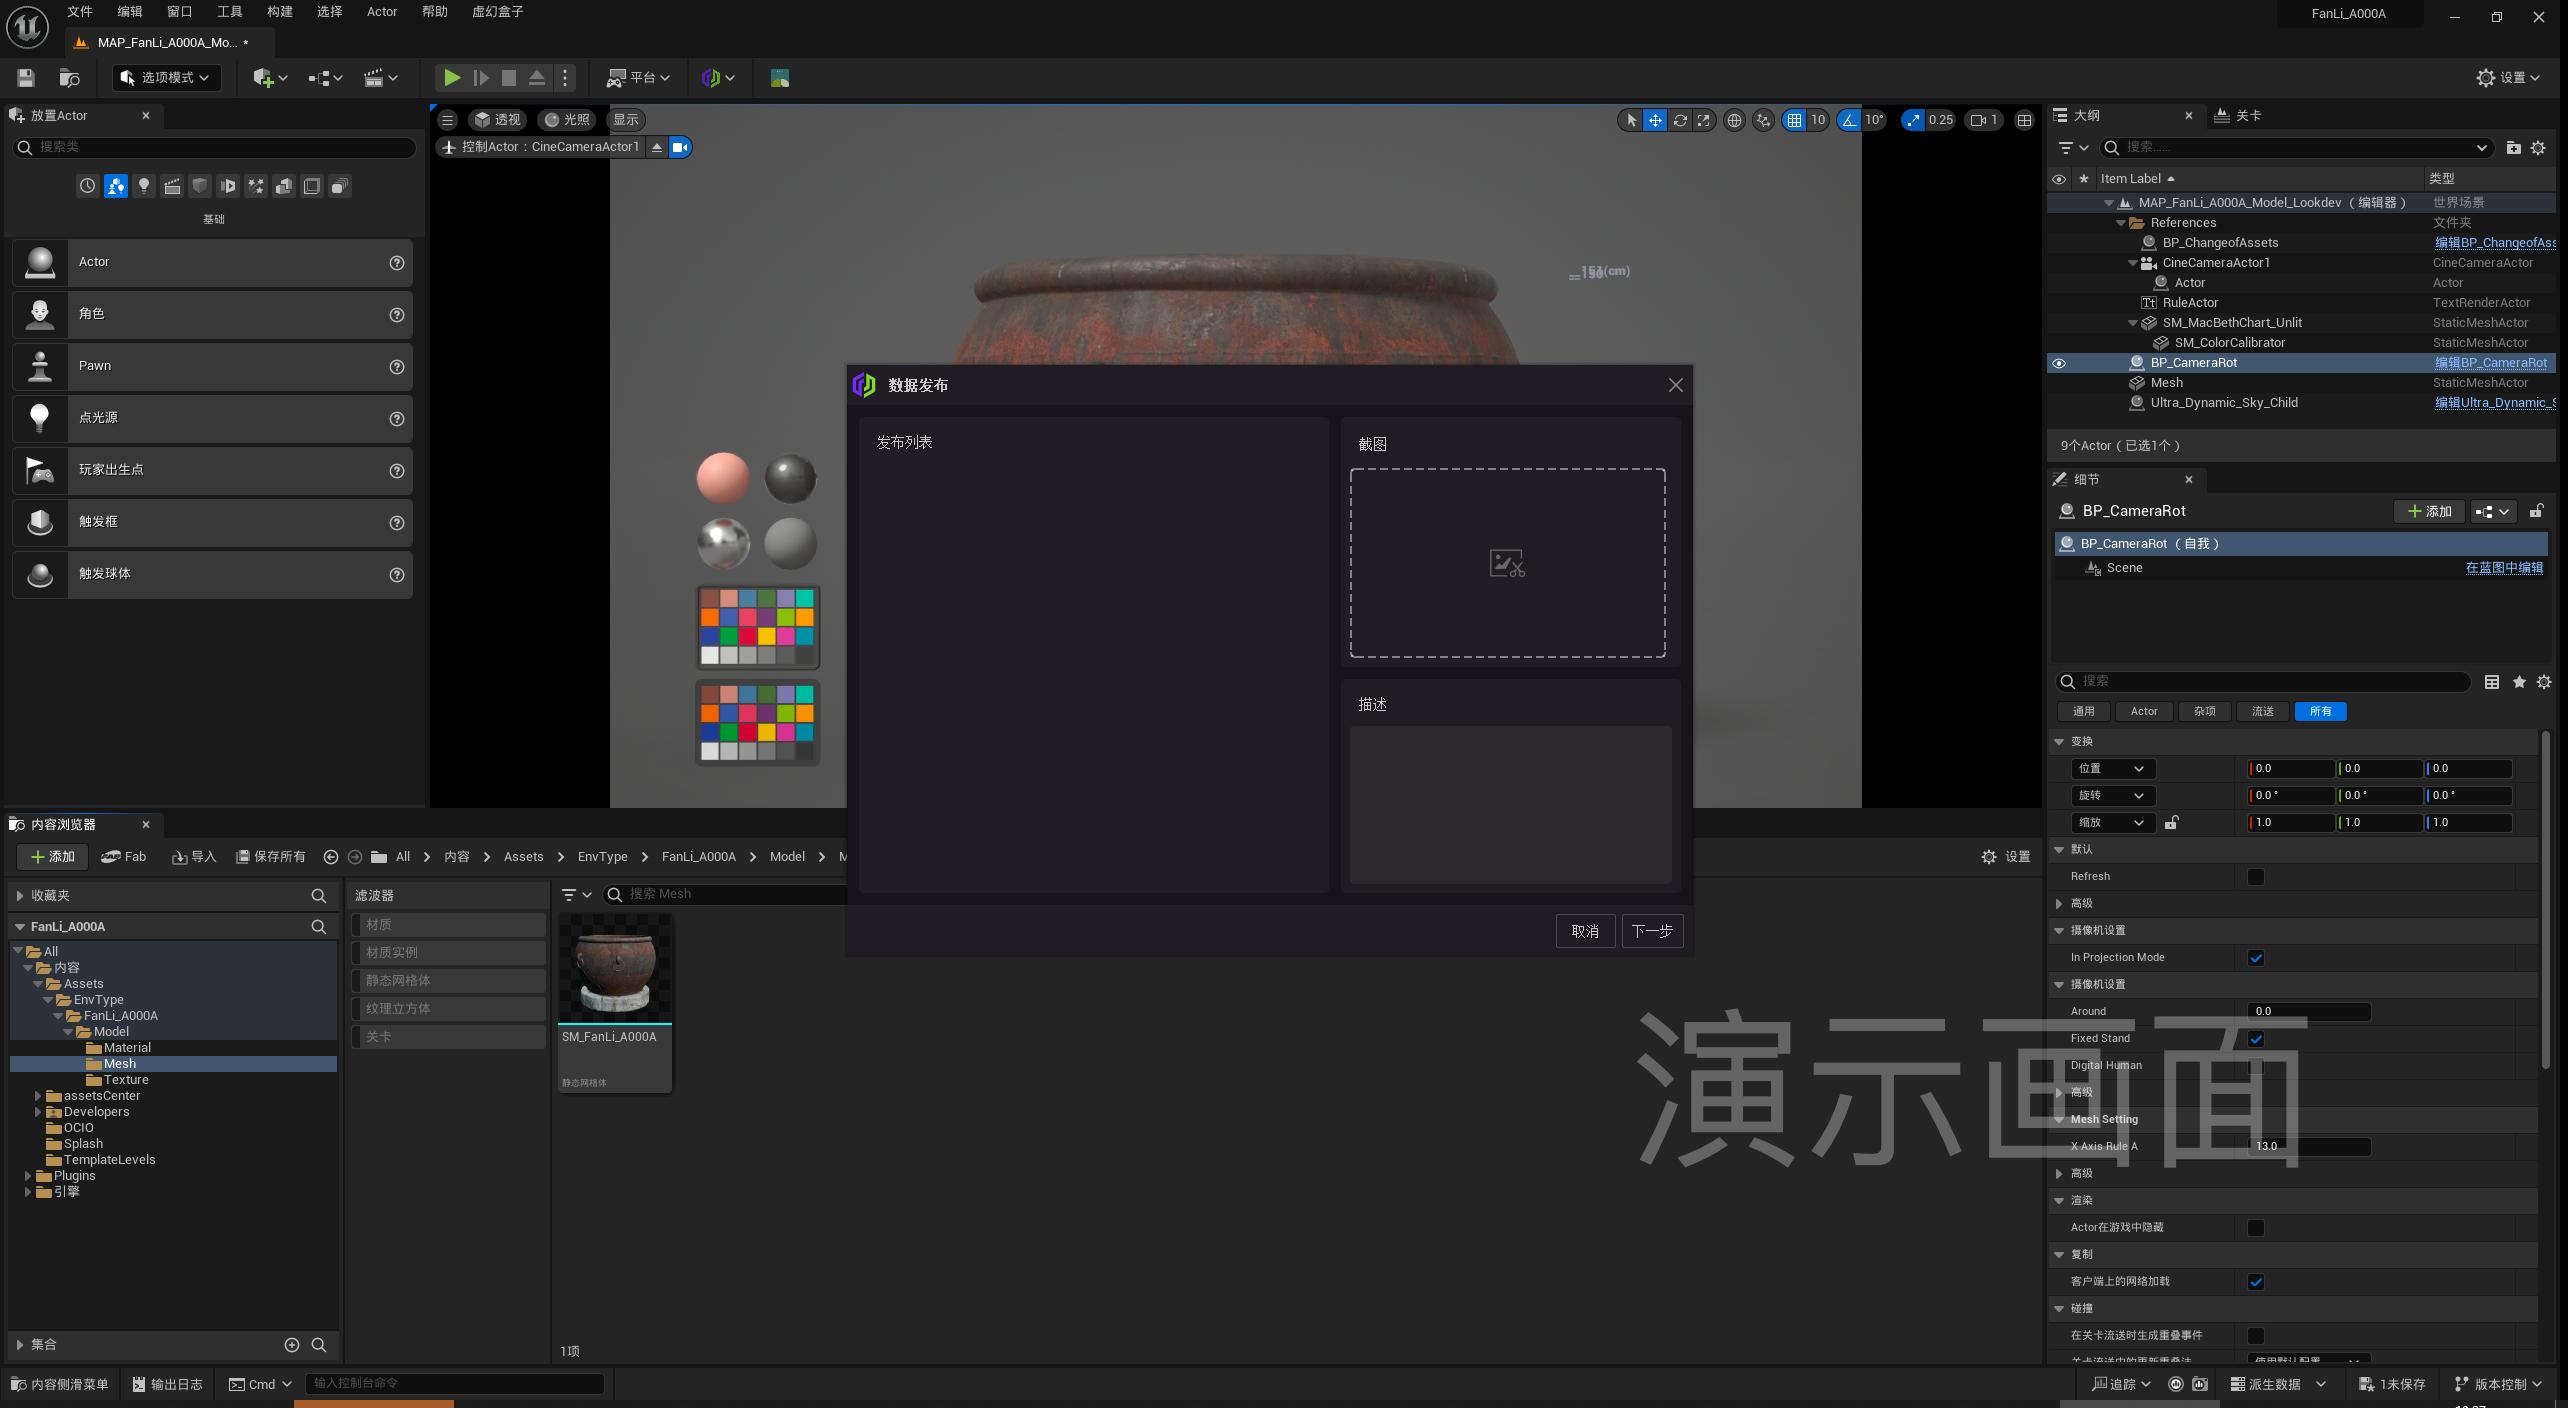
Task: Click the Eject button in play toolbar
Action: tap(537, 78)
